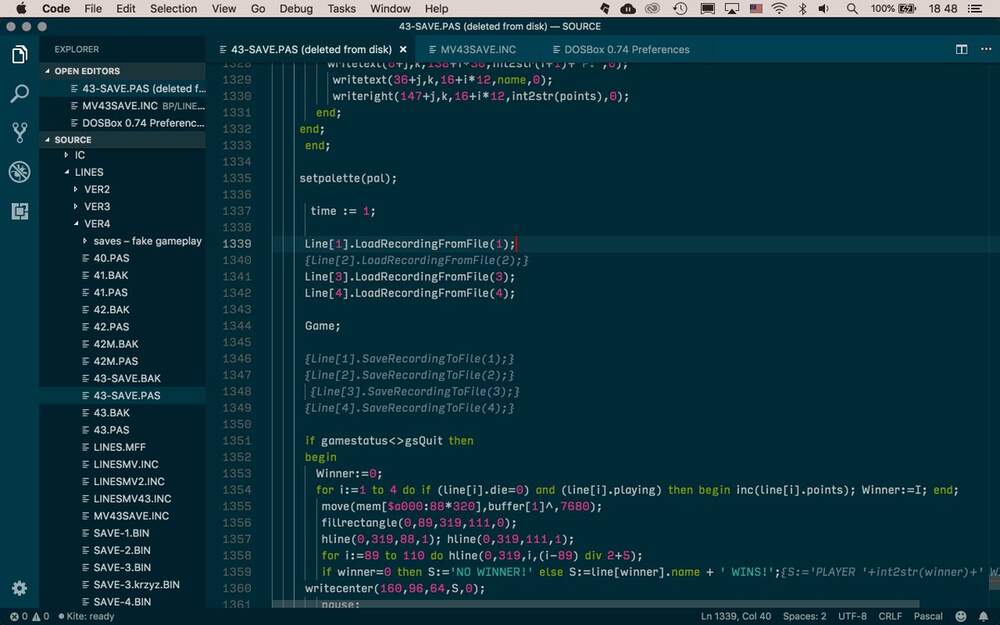Viewport: 1000px width, 625px height.
Task: Change indentation via Spaces: 2
Action: tap(804, 616)
